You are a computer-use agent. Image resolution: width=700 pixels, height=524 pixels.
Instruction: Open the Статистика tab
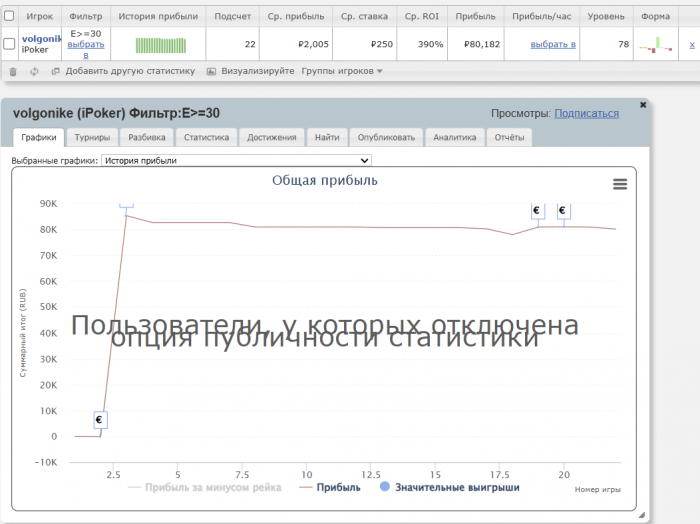pyautogui.click(x=206, y=137)
